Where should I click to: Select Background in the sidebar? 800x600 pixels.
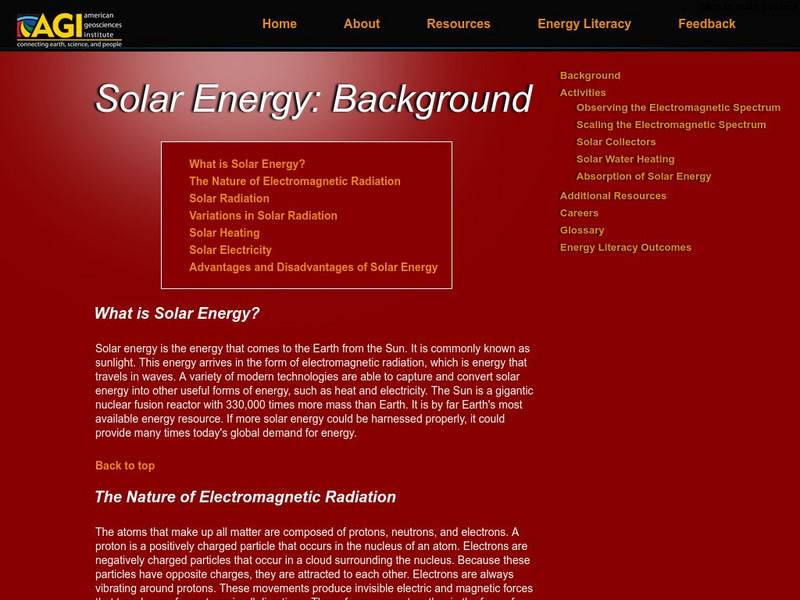pyautogui.click(x=590, y=75)
